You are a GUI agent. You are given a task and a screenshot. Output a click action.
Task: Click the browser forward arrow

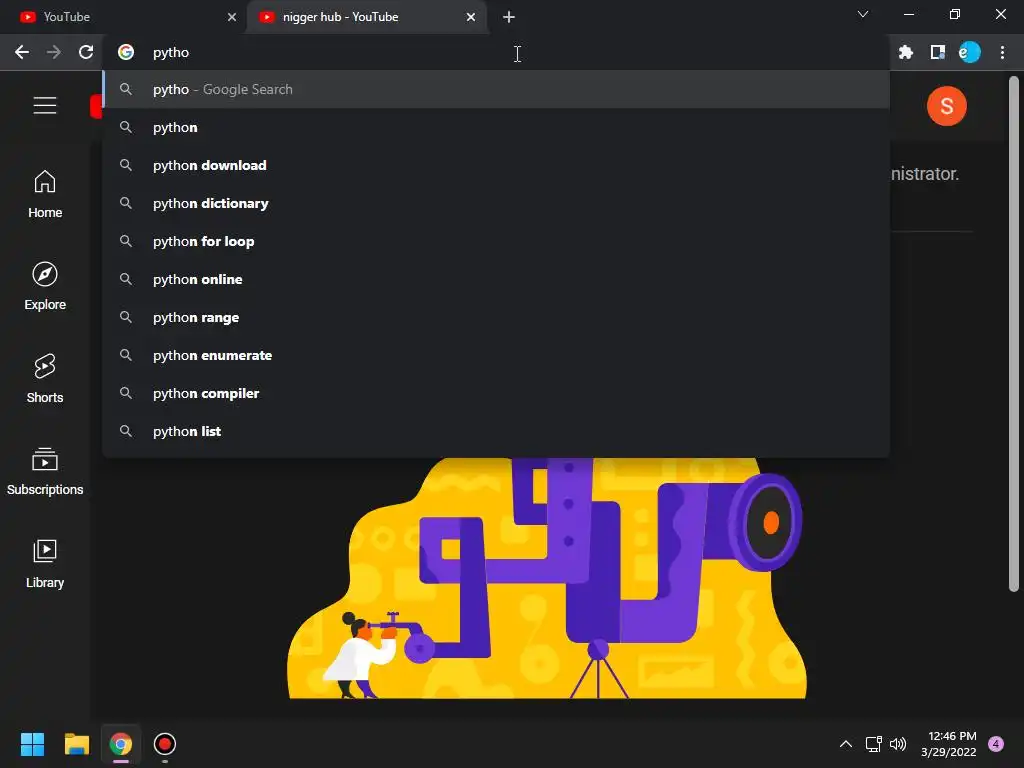point(54,52)
